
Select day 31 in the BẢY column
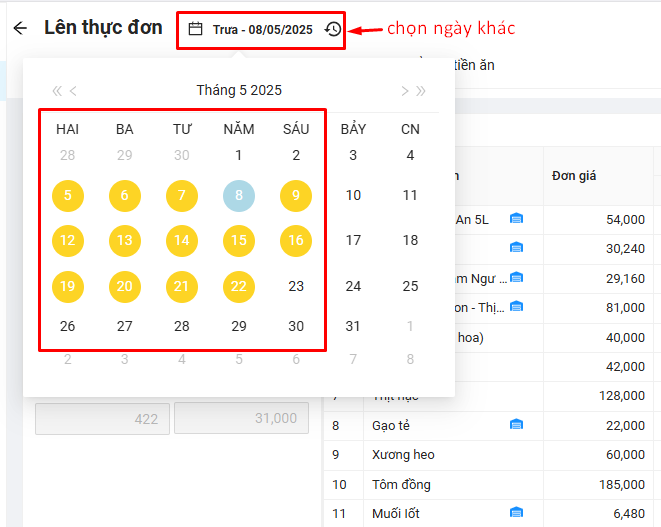click(353, 326)
